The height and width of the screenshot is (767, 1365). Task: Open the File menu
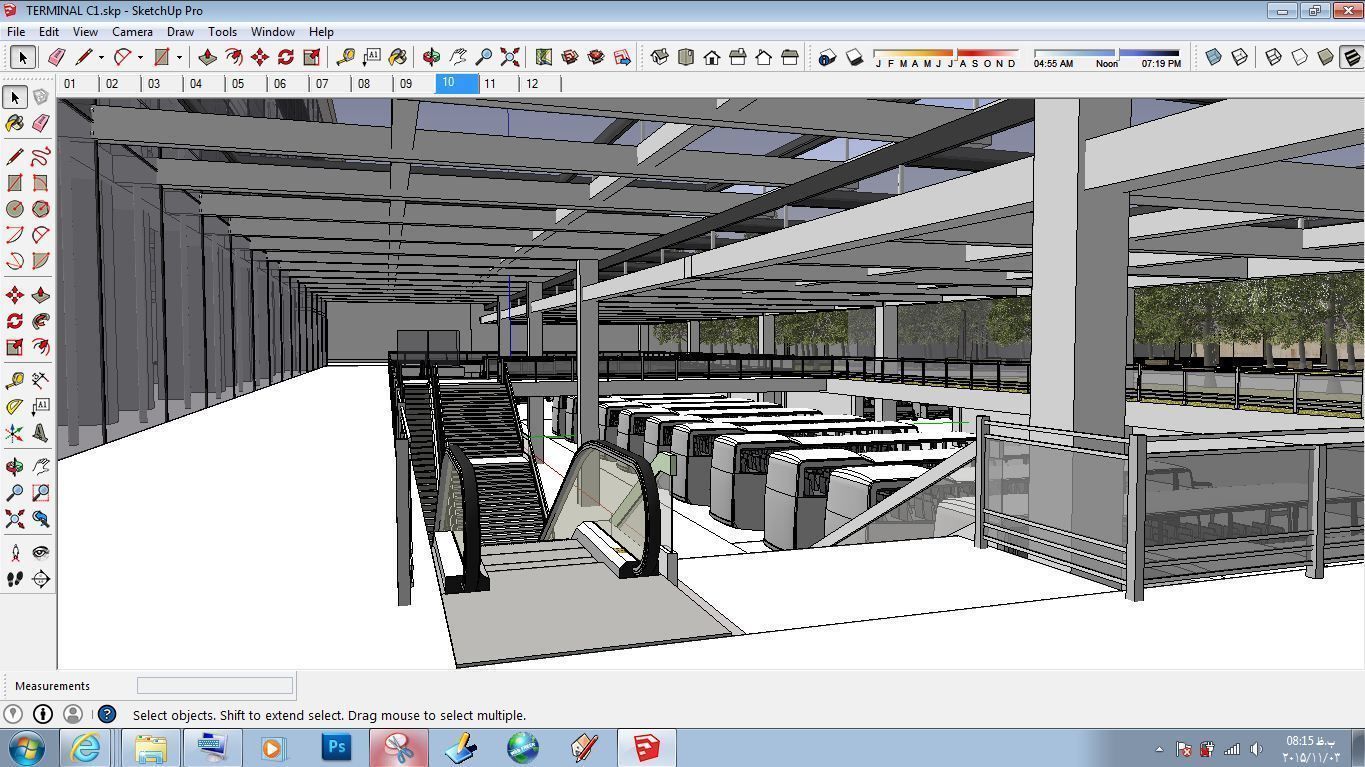point(17,32)
